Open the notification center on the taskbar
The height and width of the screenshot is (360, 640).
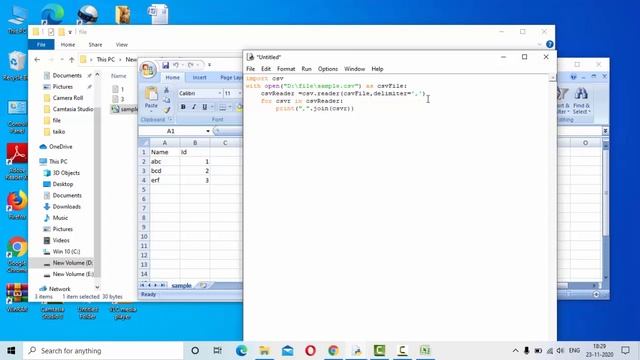[625, 351]
